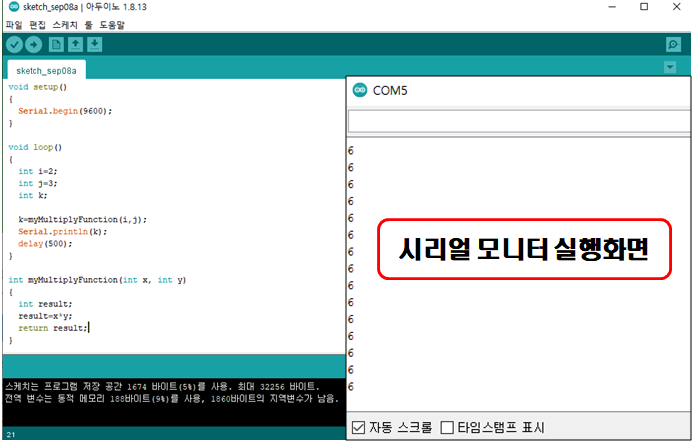The height and width of the screenshot is (443, 693).
Task: Open the 도움말 menu
Action: (112, 25)
